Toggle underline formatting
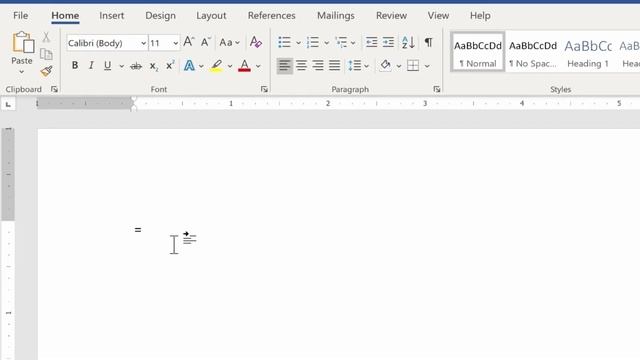 tap(107, 66)
